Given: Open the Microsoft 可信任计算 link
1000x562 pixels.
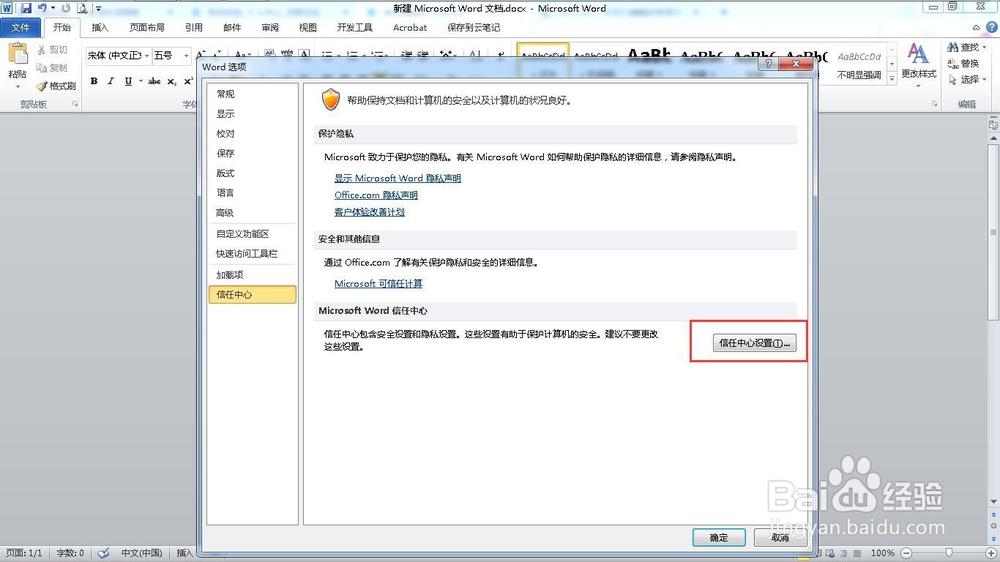Looking at the screenshot, I should 378,283.
